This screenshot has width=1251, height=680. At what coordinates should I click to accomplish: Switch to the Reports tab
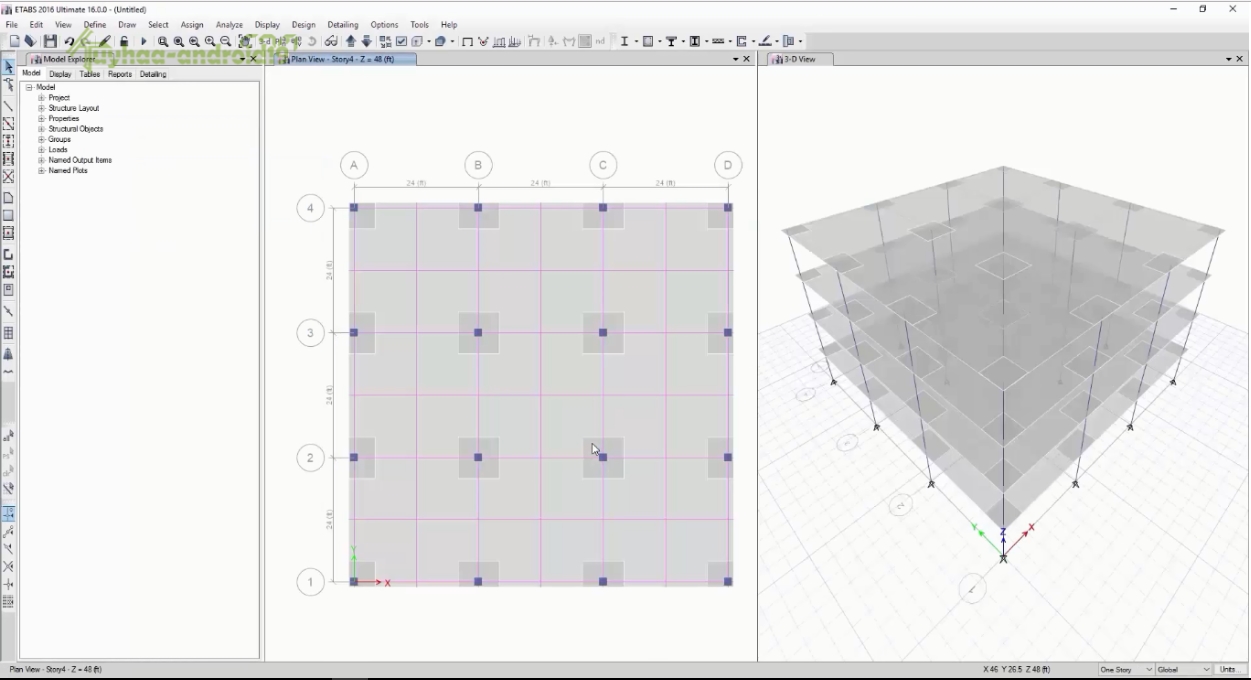pos(120,74)
